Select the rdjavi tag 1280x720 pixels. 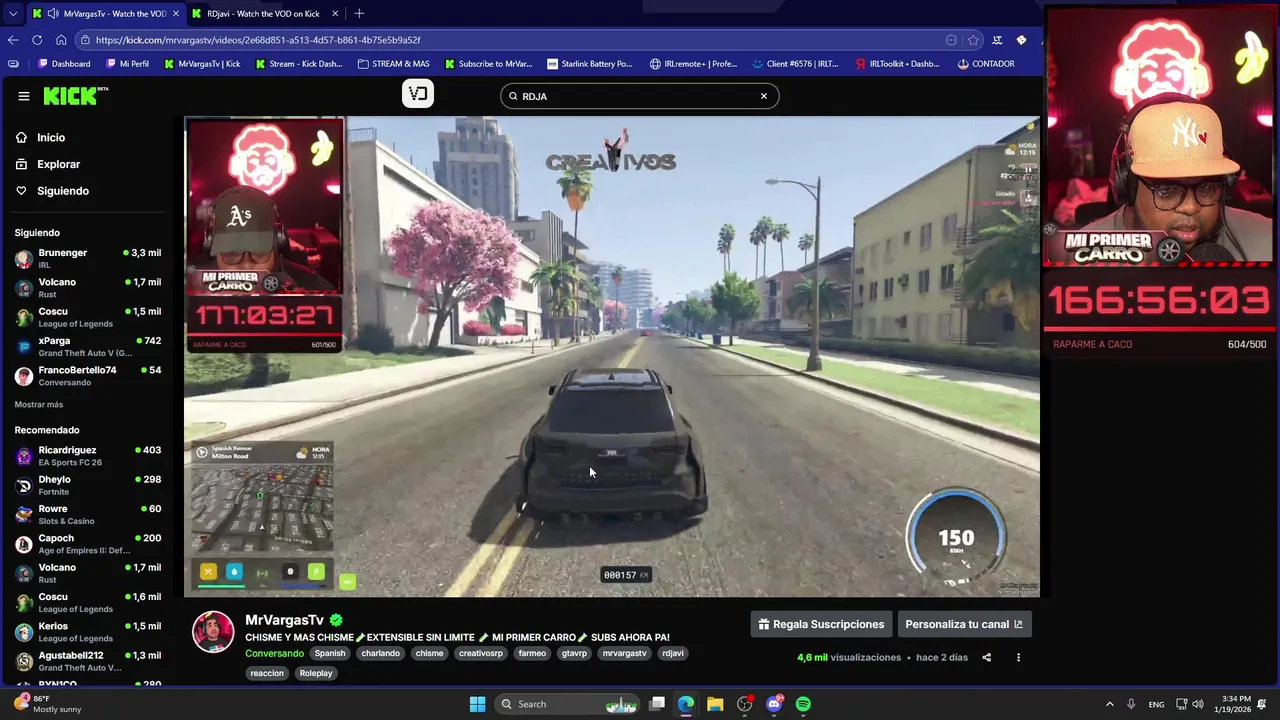[x=673, y=653]
